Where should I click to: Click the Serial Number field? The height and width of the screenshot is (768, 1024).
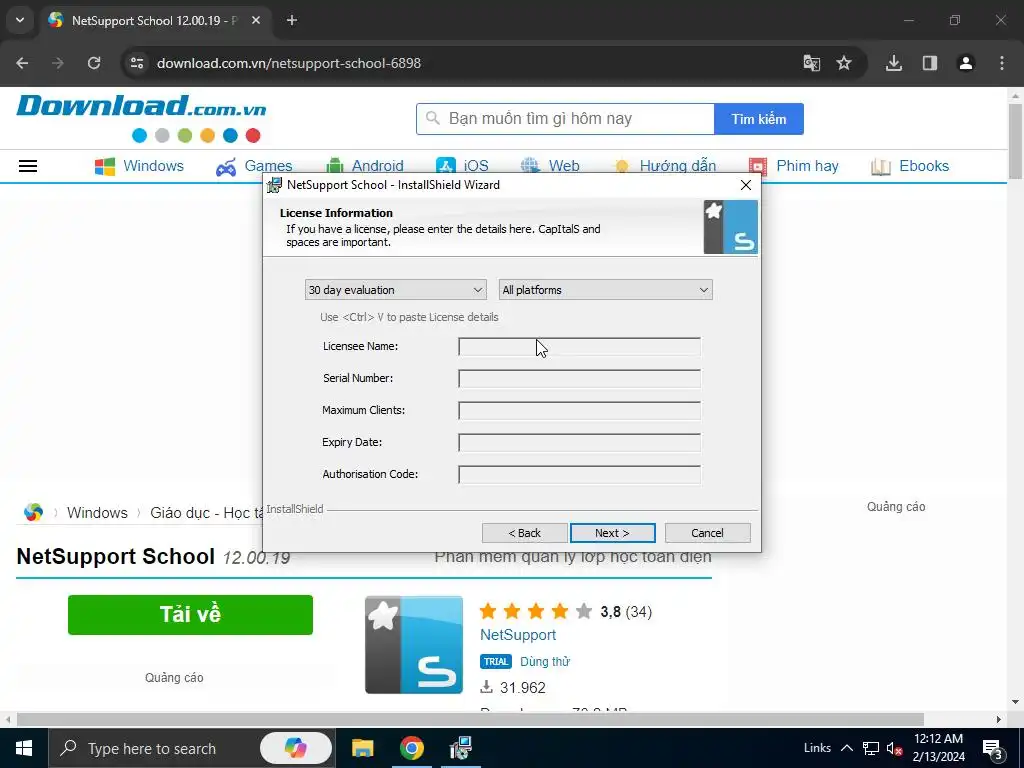579,379
